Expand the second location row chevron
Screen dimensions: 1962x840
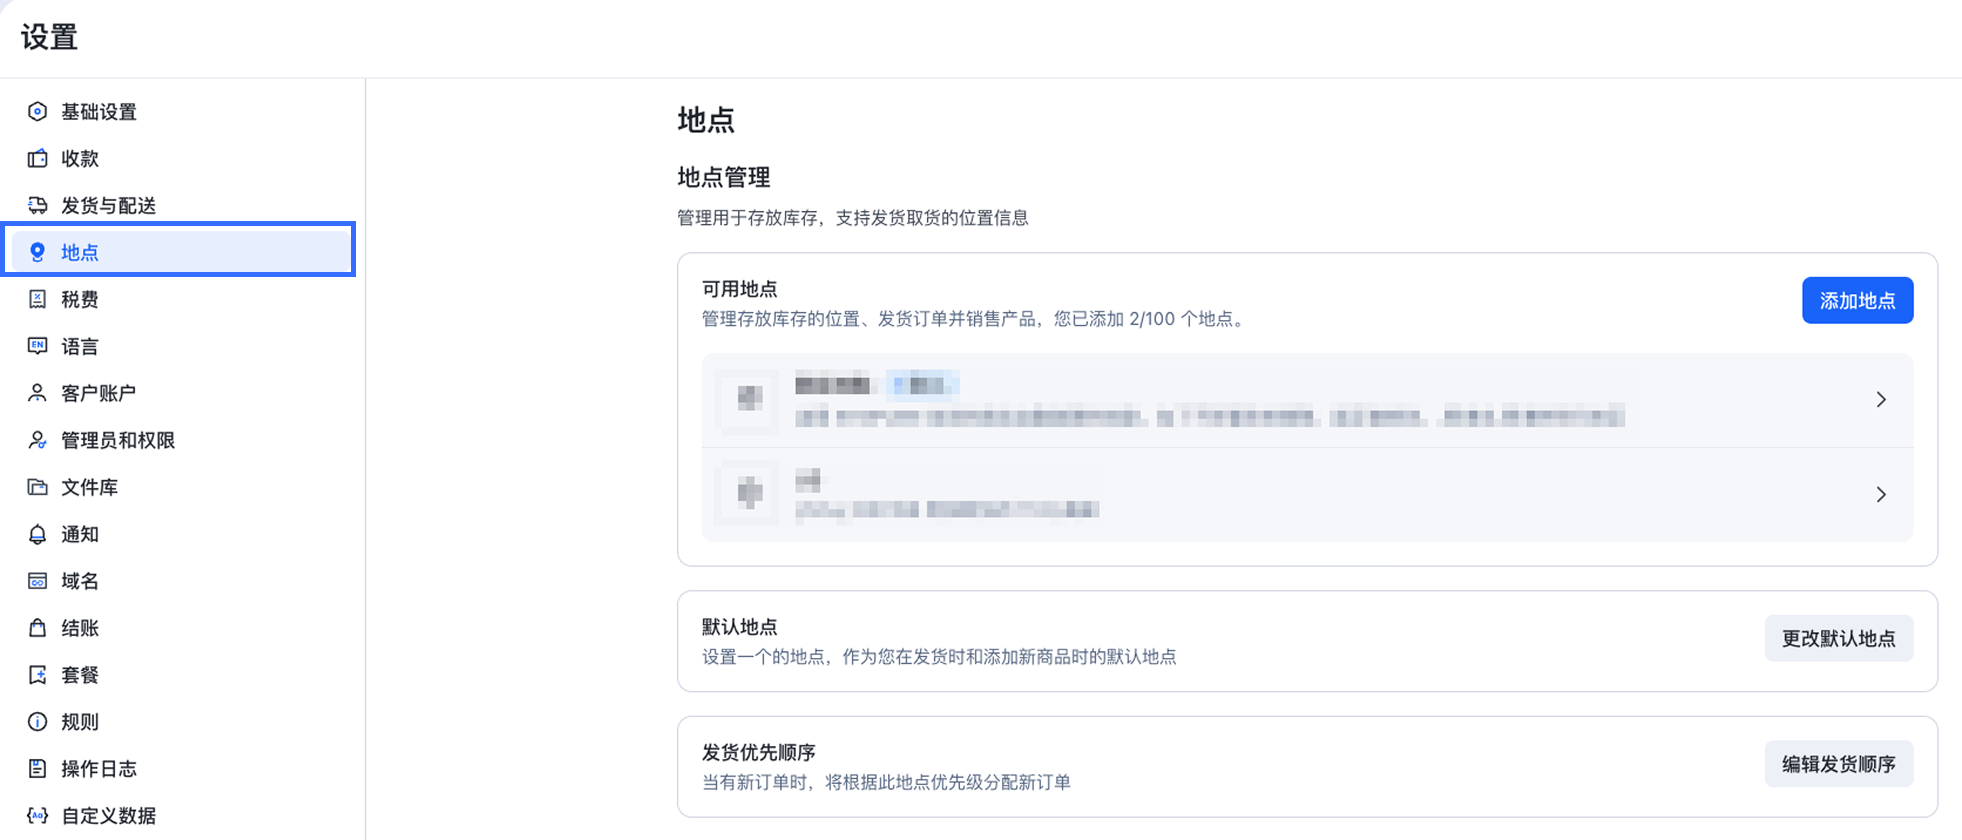(x=1881, y=494)
